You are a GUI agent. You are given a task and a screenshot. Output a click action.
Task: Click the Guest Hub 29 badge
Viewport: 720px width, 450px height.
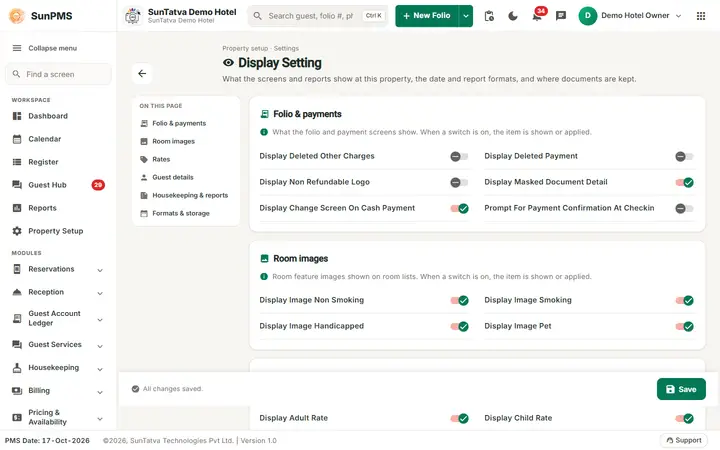(98, 185)
